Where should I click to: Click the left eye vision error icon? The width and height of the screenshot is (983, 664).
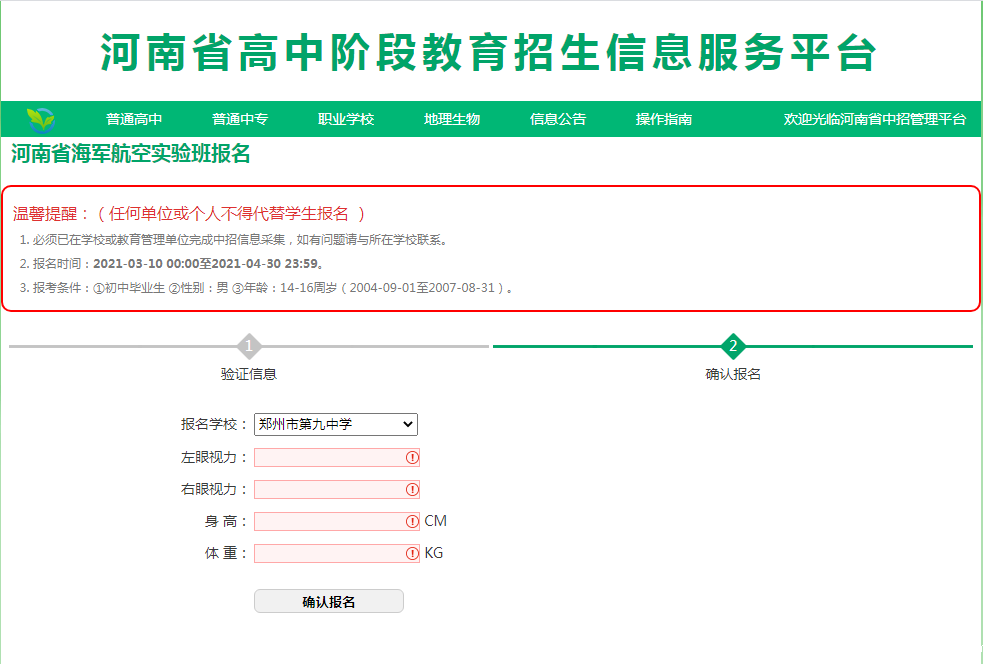pos(411,458)
